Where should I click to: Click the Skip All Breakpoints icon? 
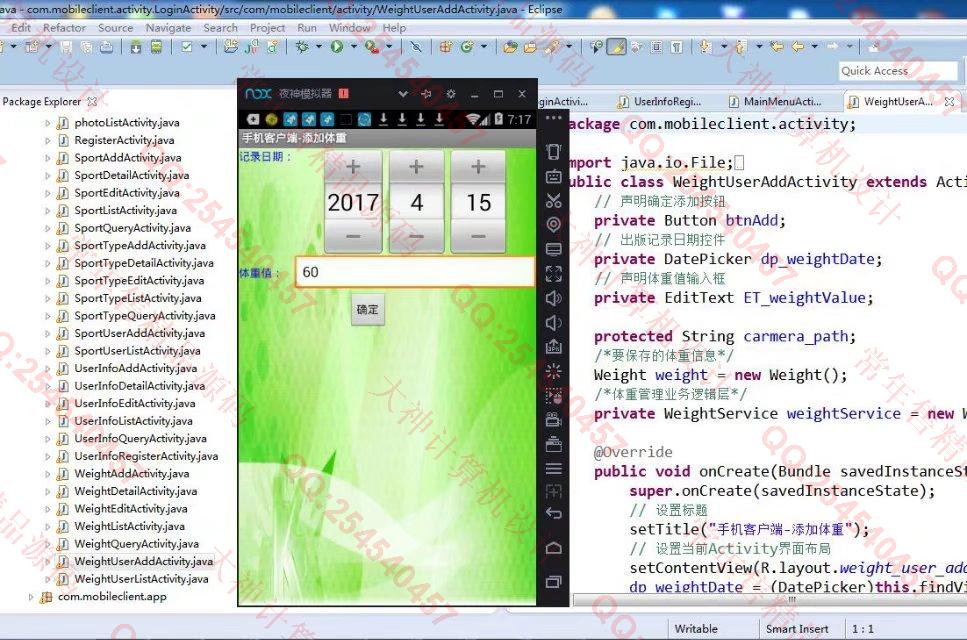point(416,46)
